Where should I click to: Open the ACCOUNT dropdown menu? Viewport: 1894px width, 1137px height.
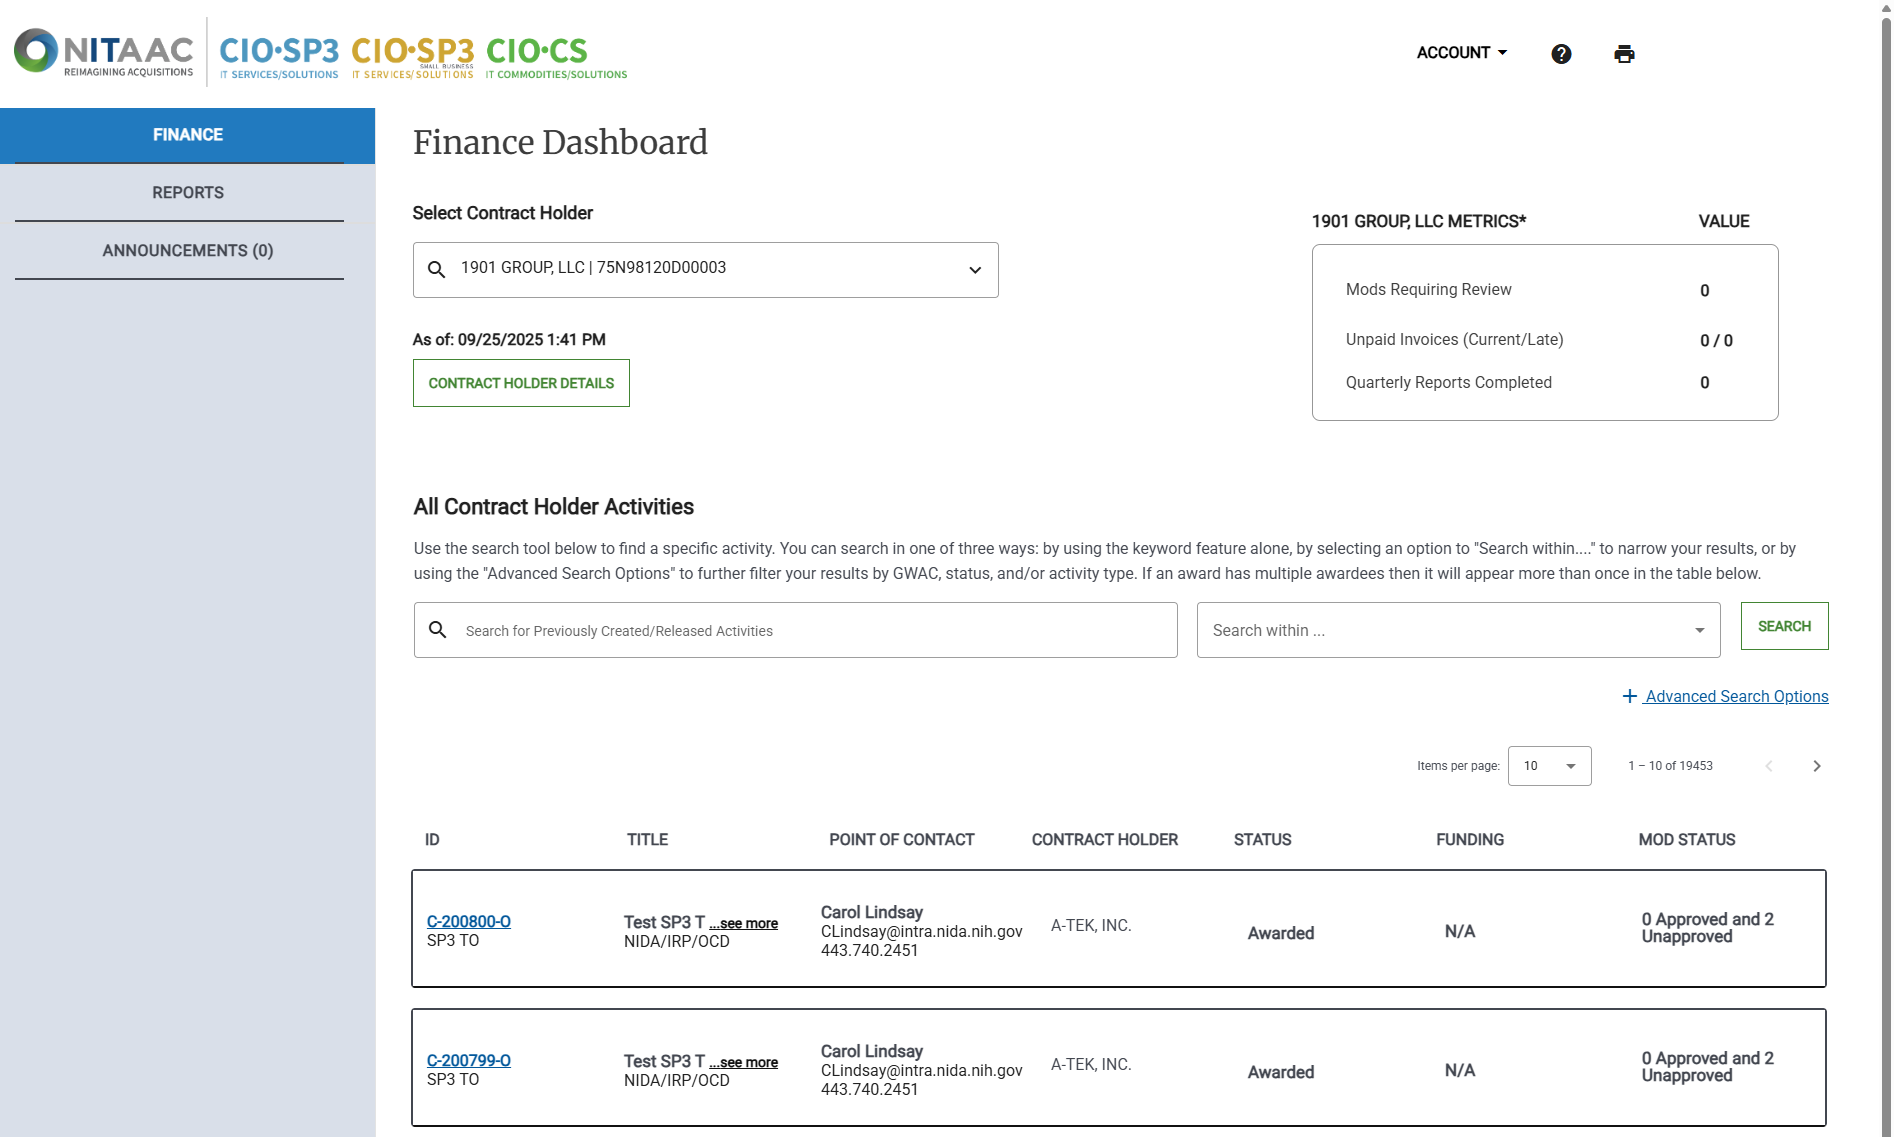[x=1461, y=52]
